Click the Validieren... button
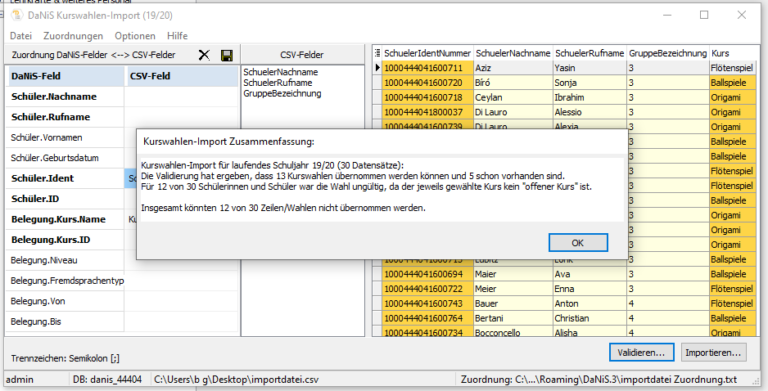Image resolution: width=768 pixels, height=391 pixels. 641,352
